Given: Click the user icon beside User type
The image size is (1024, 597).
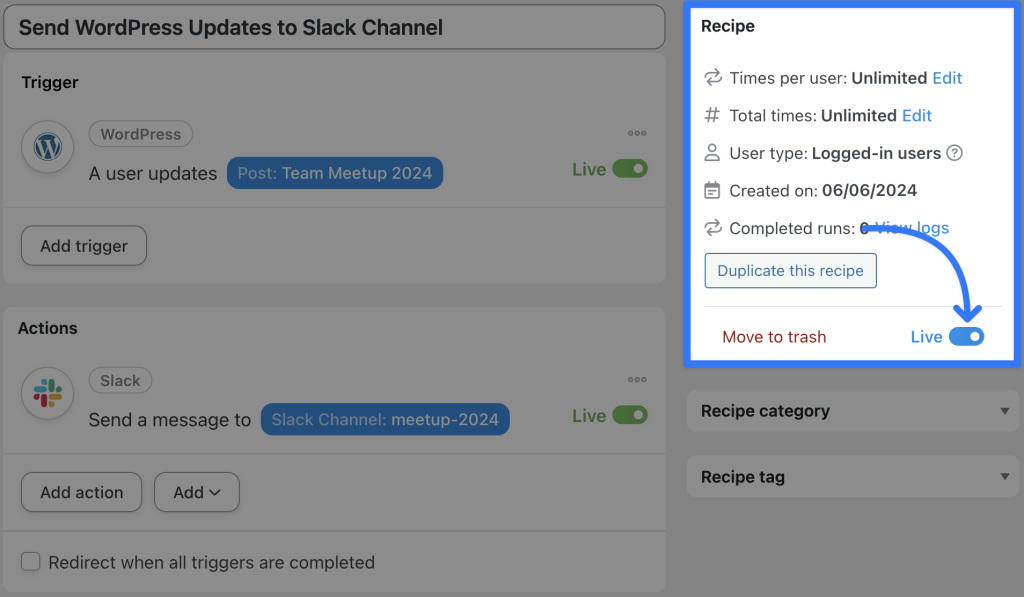Looking at the screenshot, I should [713, 153].
